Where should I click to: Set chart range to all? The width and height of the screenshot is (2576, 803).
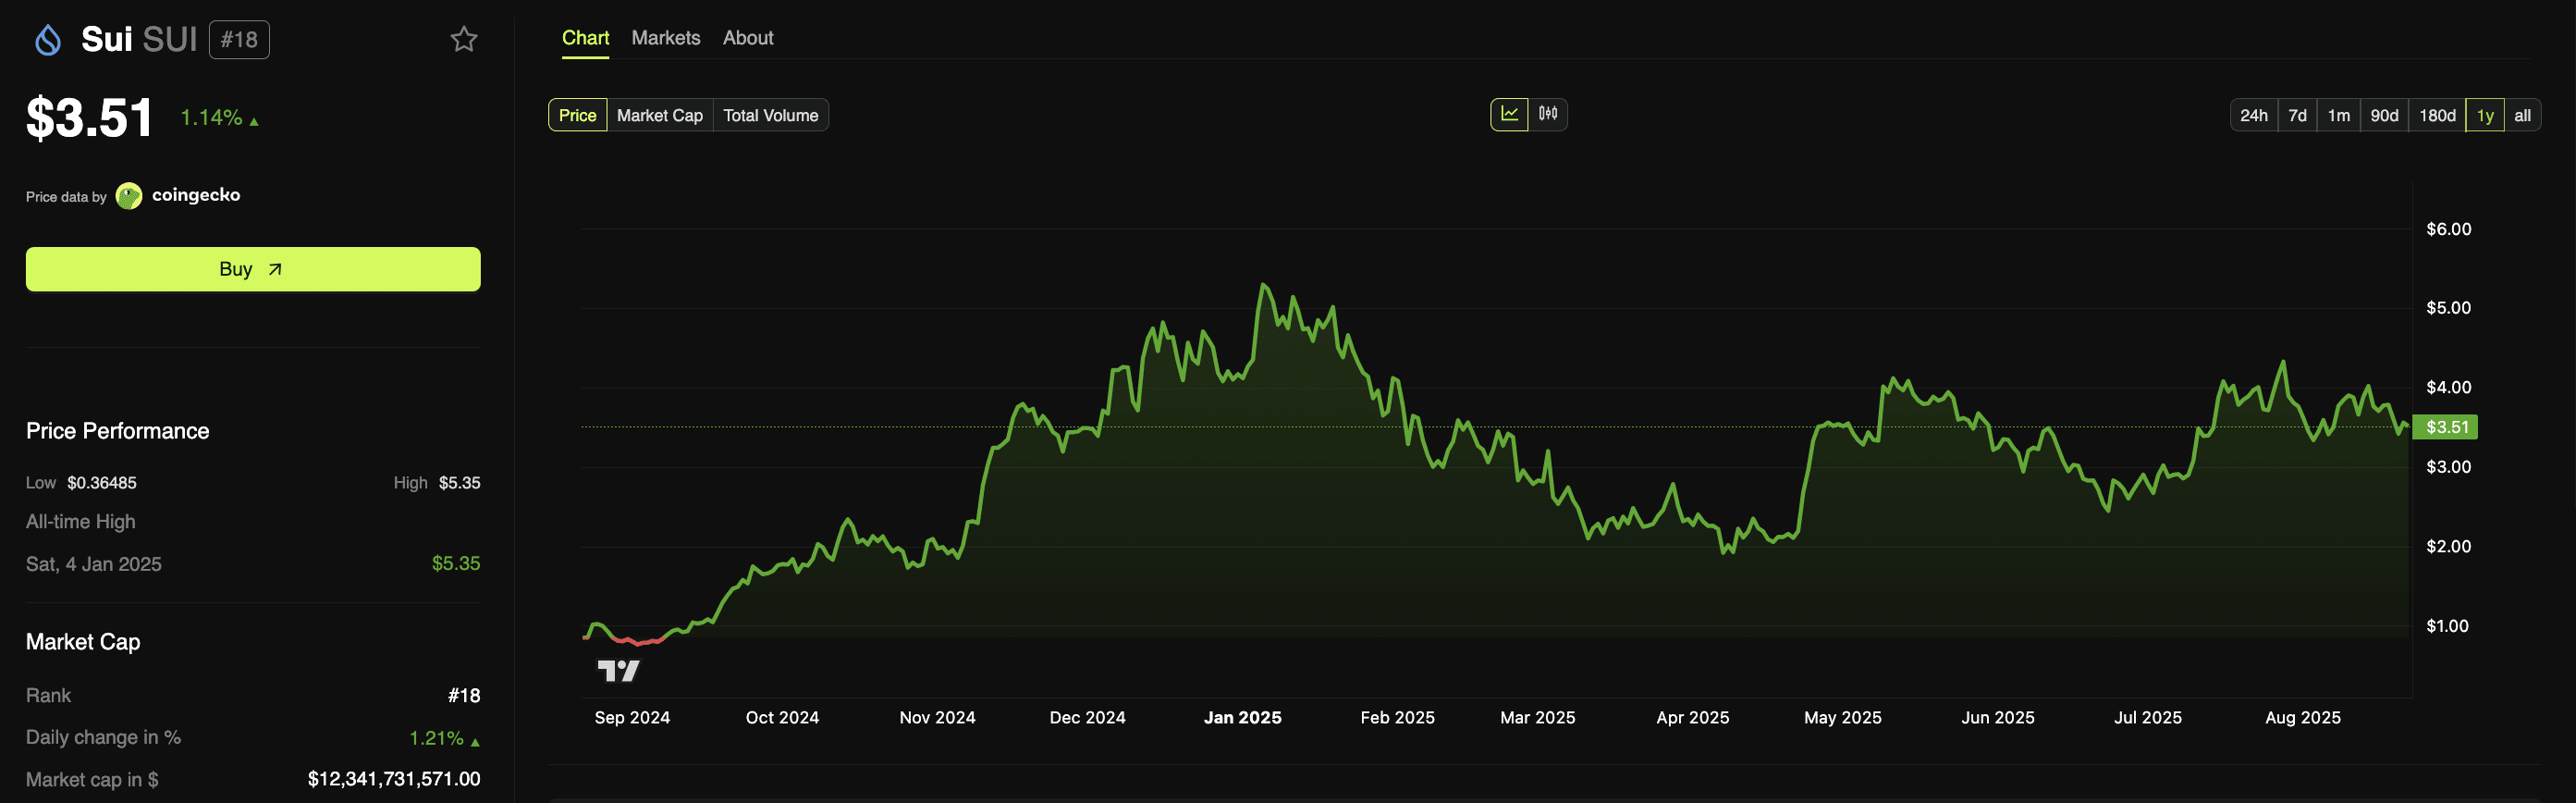(2522, 115)
